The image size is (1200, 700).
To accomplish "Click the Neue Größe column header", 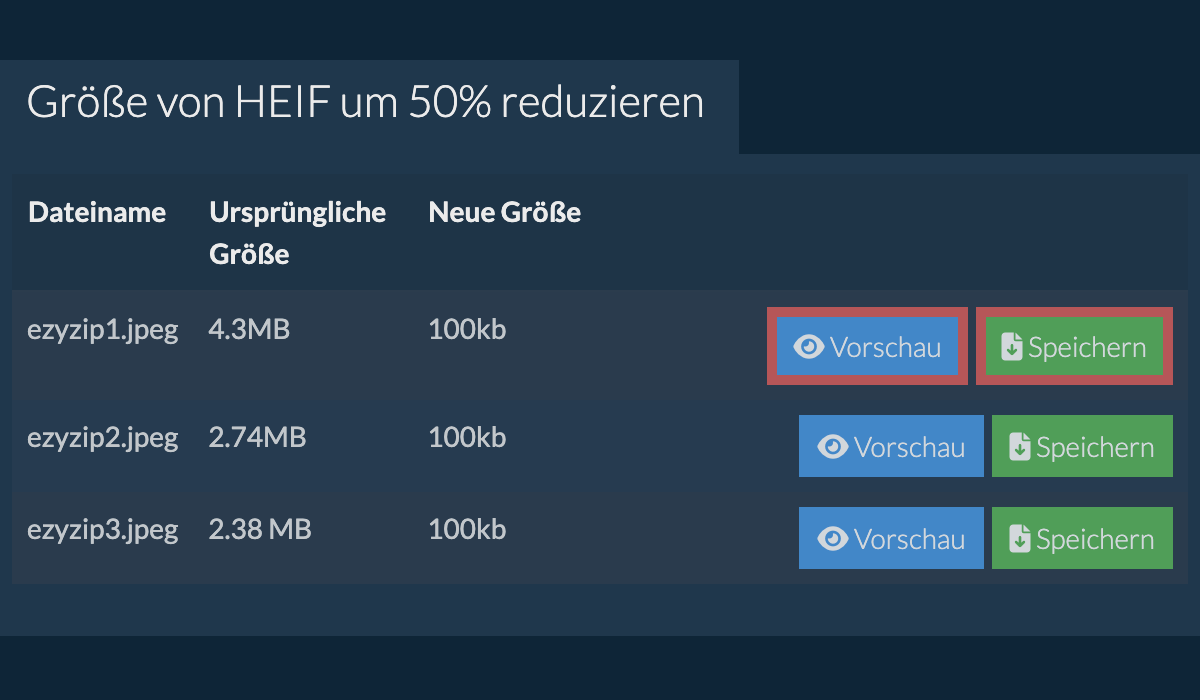I will (x=504, y=212).
